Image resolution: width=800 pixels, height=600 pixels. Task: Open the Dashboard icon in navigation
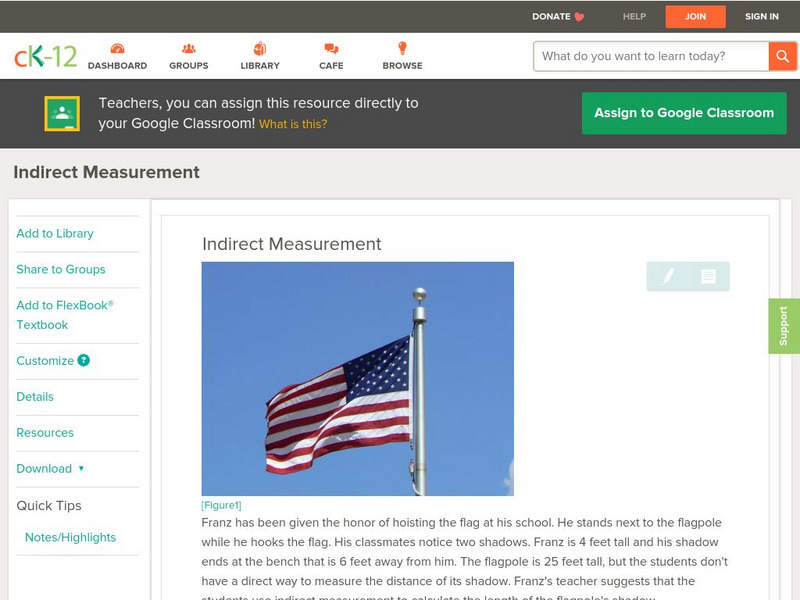[117, 49]
